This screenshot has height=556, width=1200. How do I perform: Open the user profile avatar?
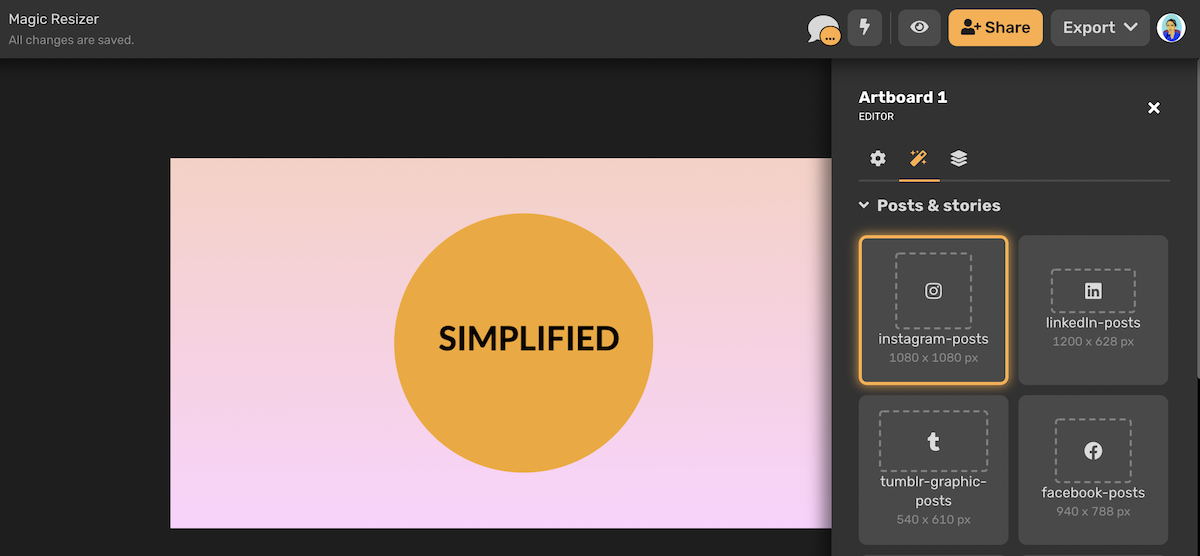tap(1171, 28)
